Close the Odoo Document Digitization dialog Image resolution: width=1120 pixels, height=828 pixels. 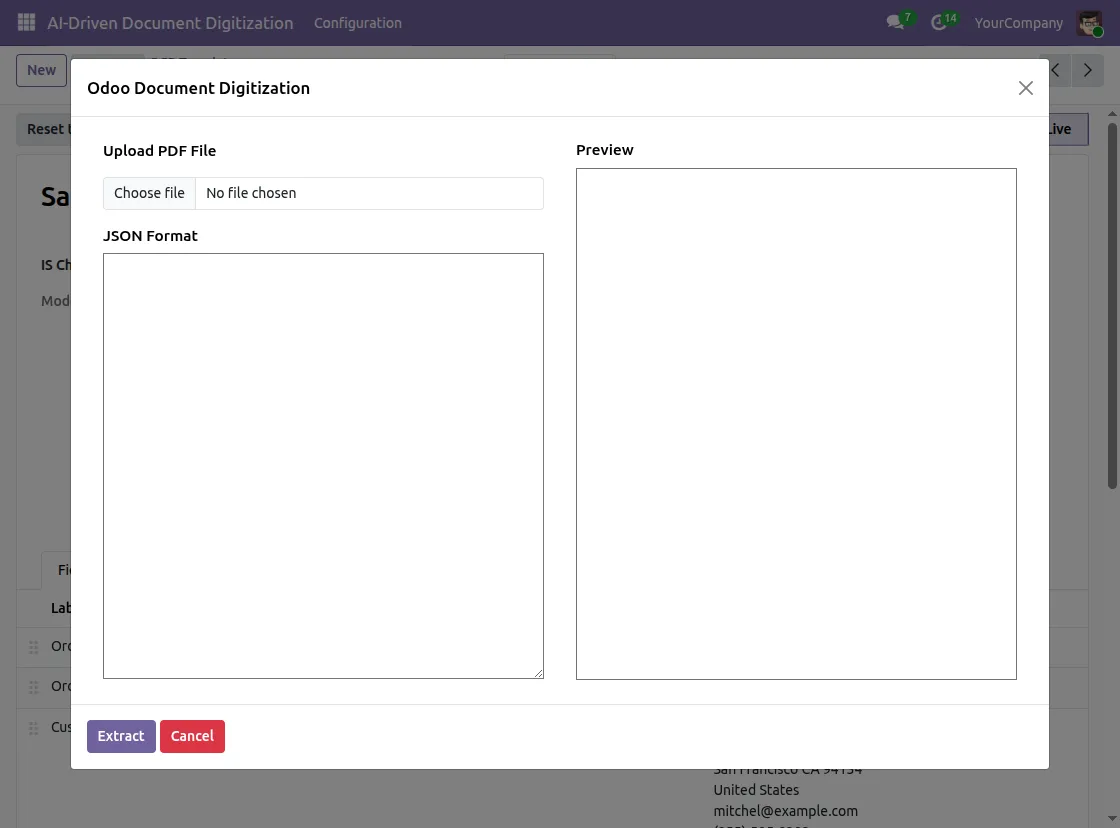(x=1026, y=88)
